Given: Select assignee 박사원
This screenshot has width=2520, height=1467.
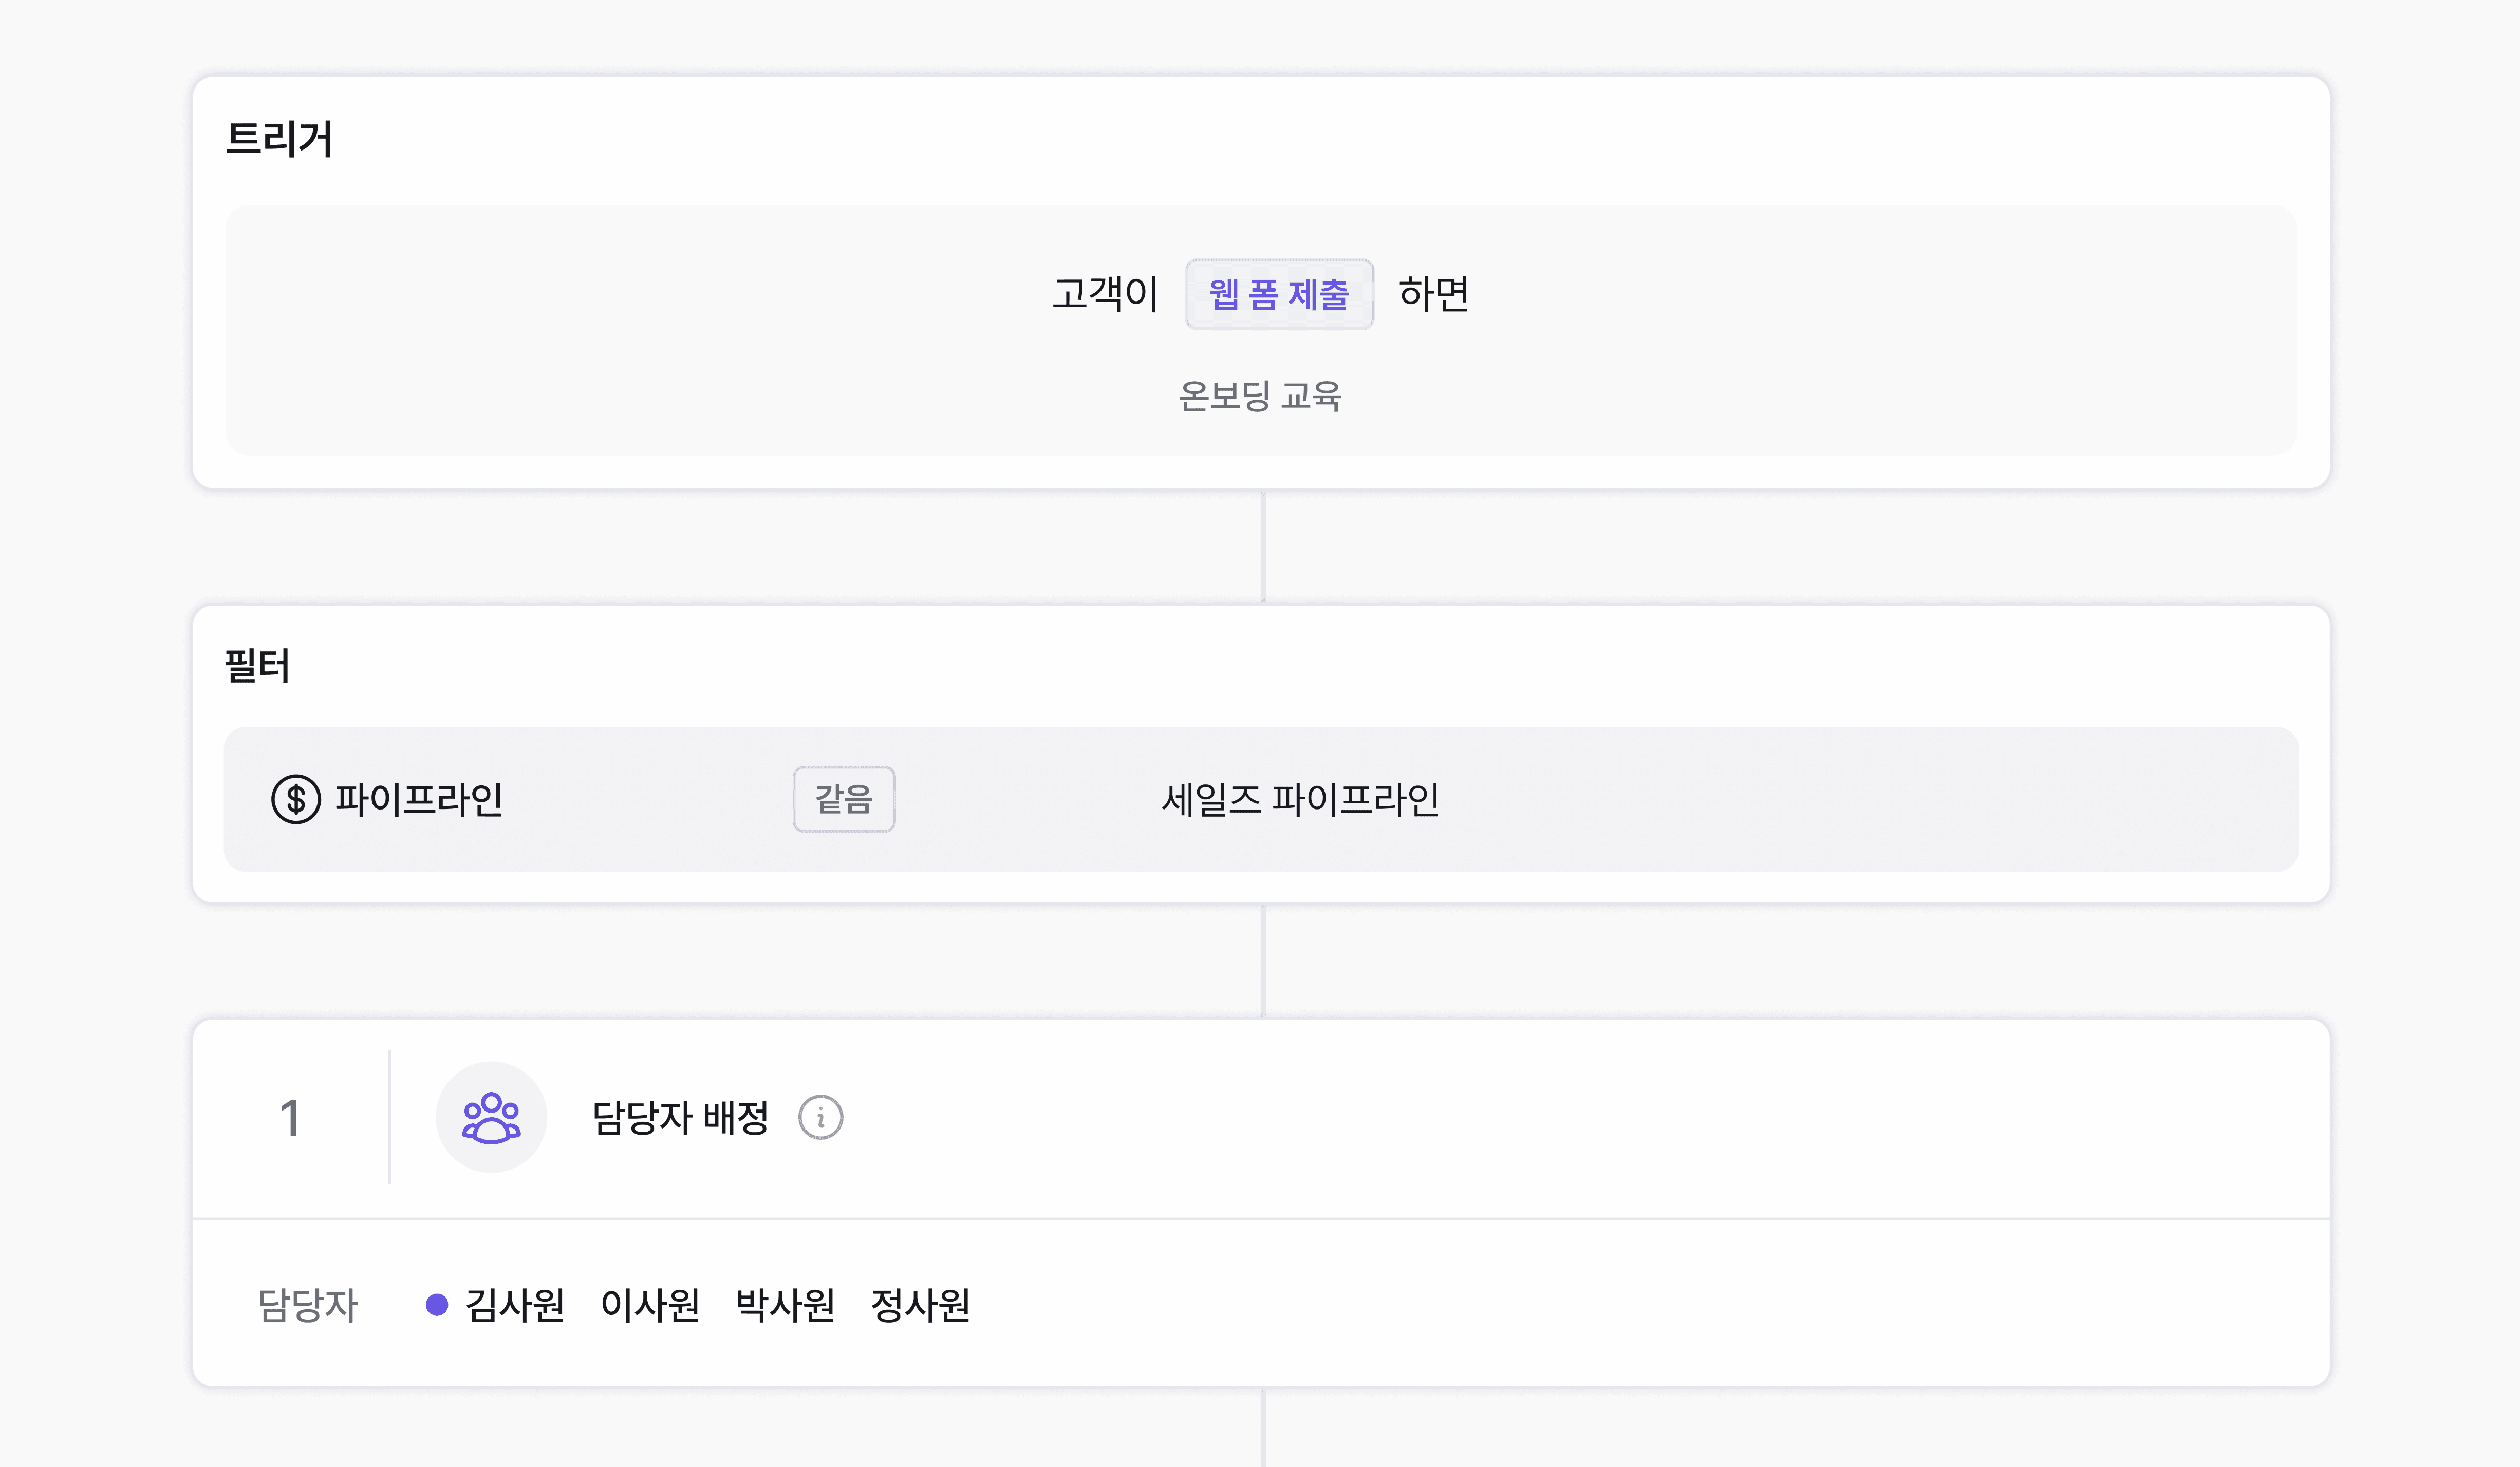Looking at the screenshot, I should 785,1304.
